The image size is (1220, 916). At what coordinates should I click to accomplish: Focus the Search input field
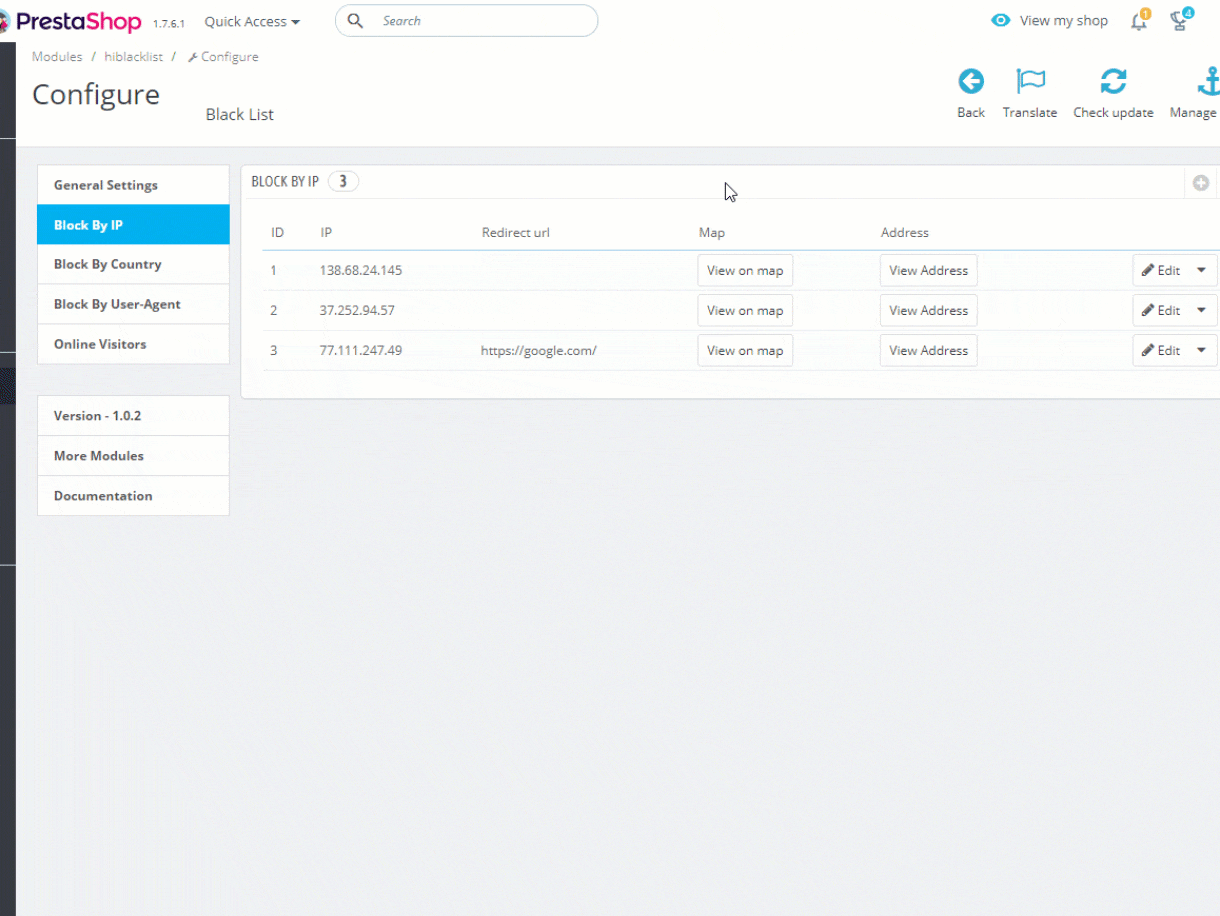click(x=467, y=21)
